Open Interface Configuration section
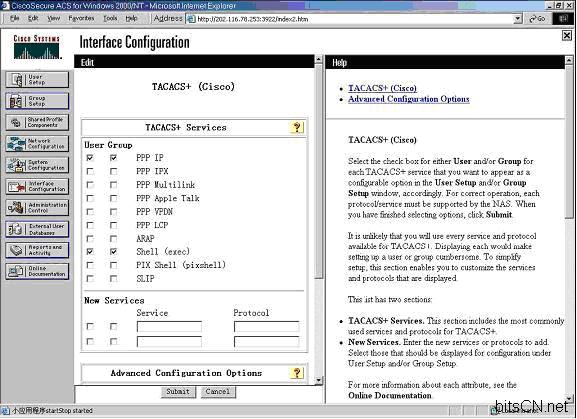 [x=37, y=187]
